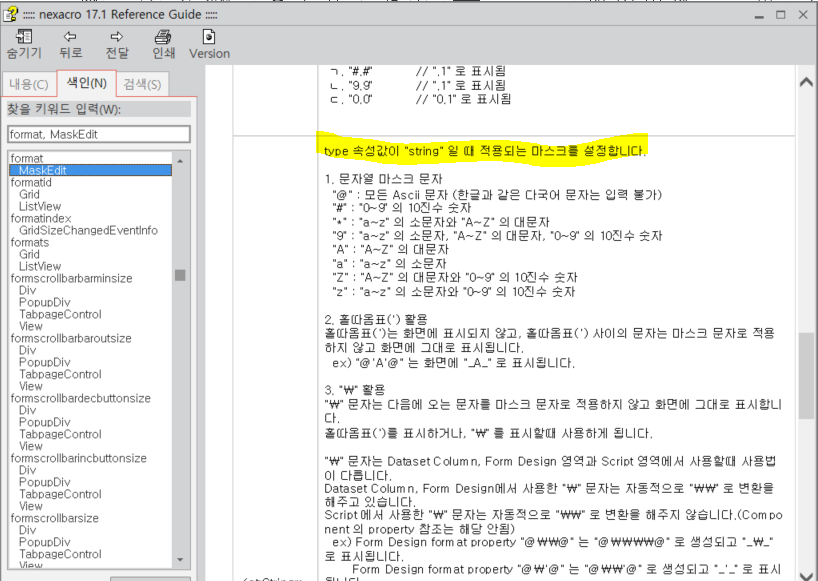Click the Version toolbar icon
This screenshot has width=818, height=581.
[209, 37]
